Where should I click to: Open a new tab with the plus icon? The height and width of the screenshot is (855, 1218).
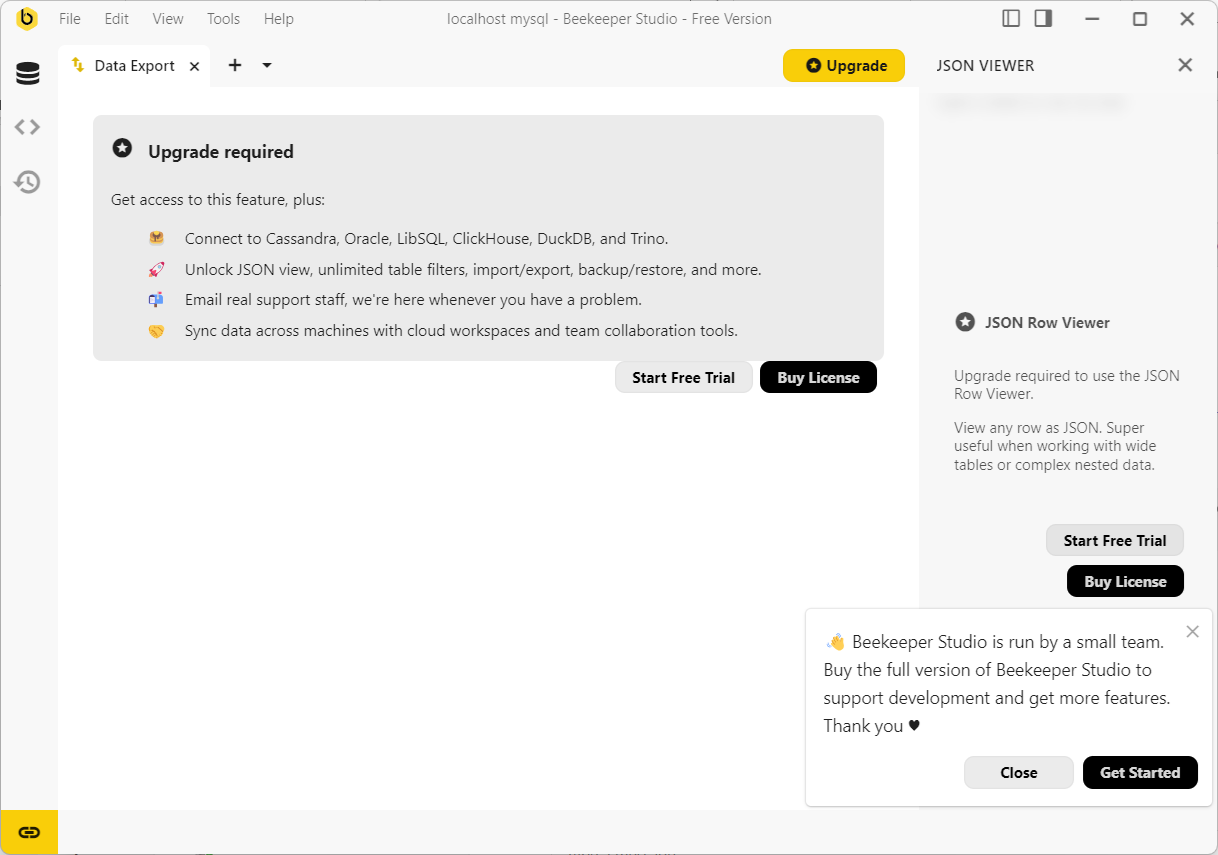235,65
